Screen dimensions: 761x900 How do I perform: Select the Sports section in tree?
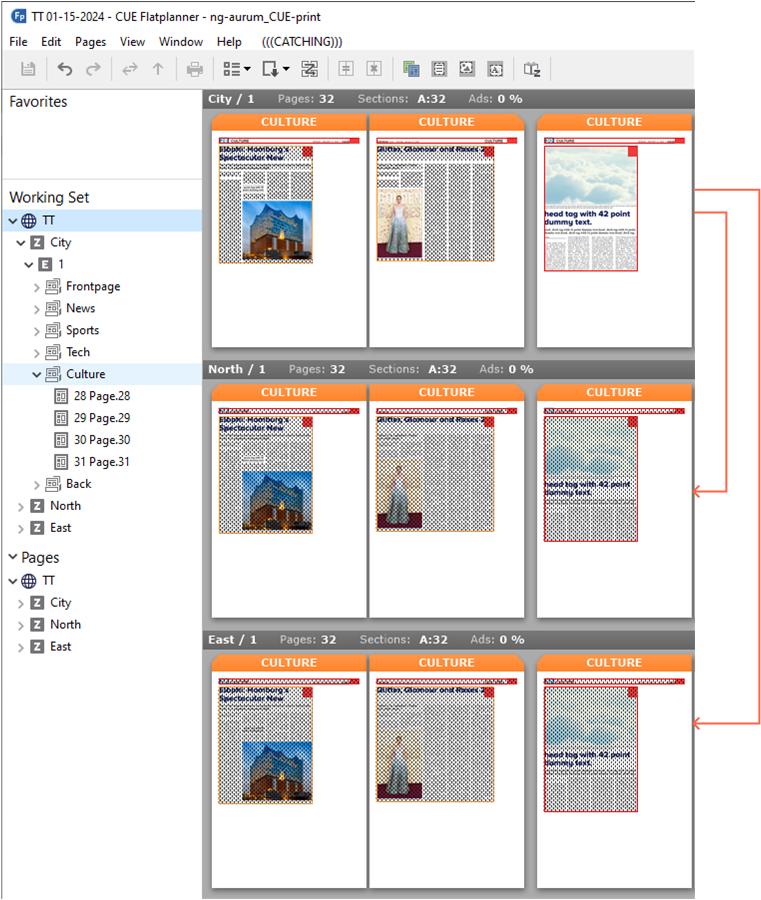coord(82,330)
